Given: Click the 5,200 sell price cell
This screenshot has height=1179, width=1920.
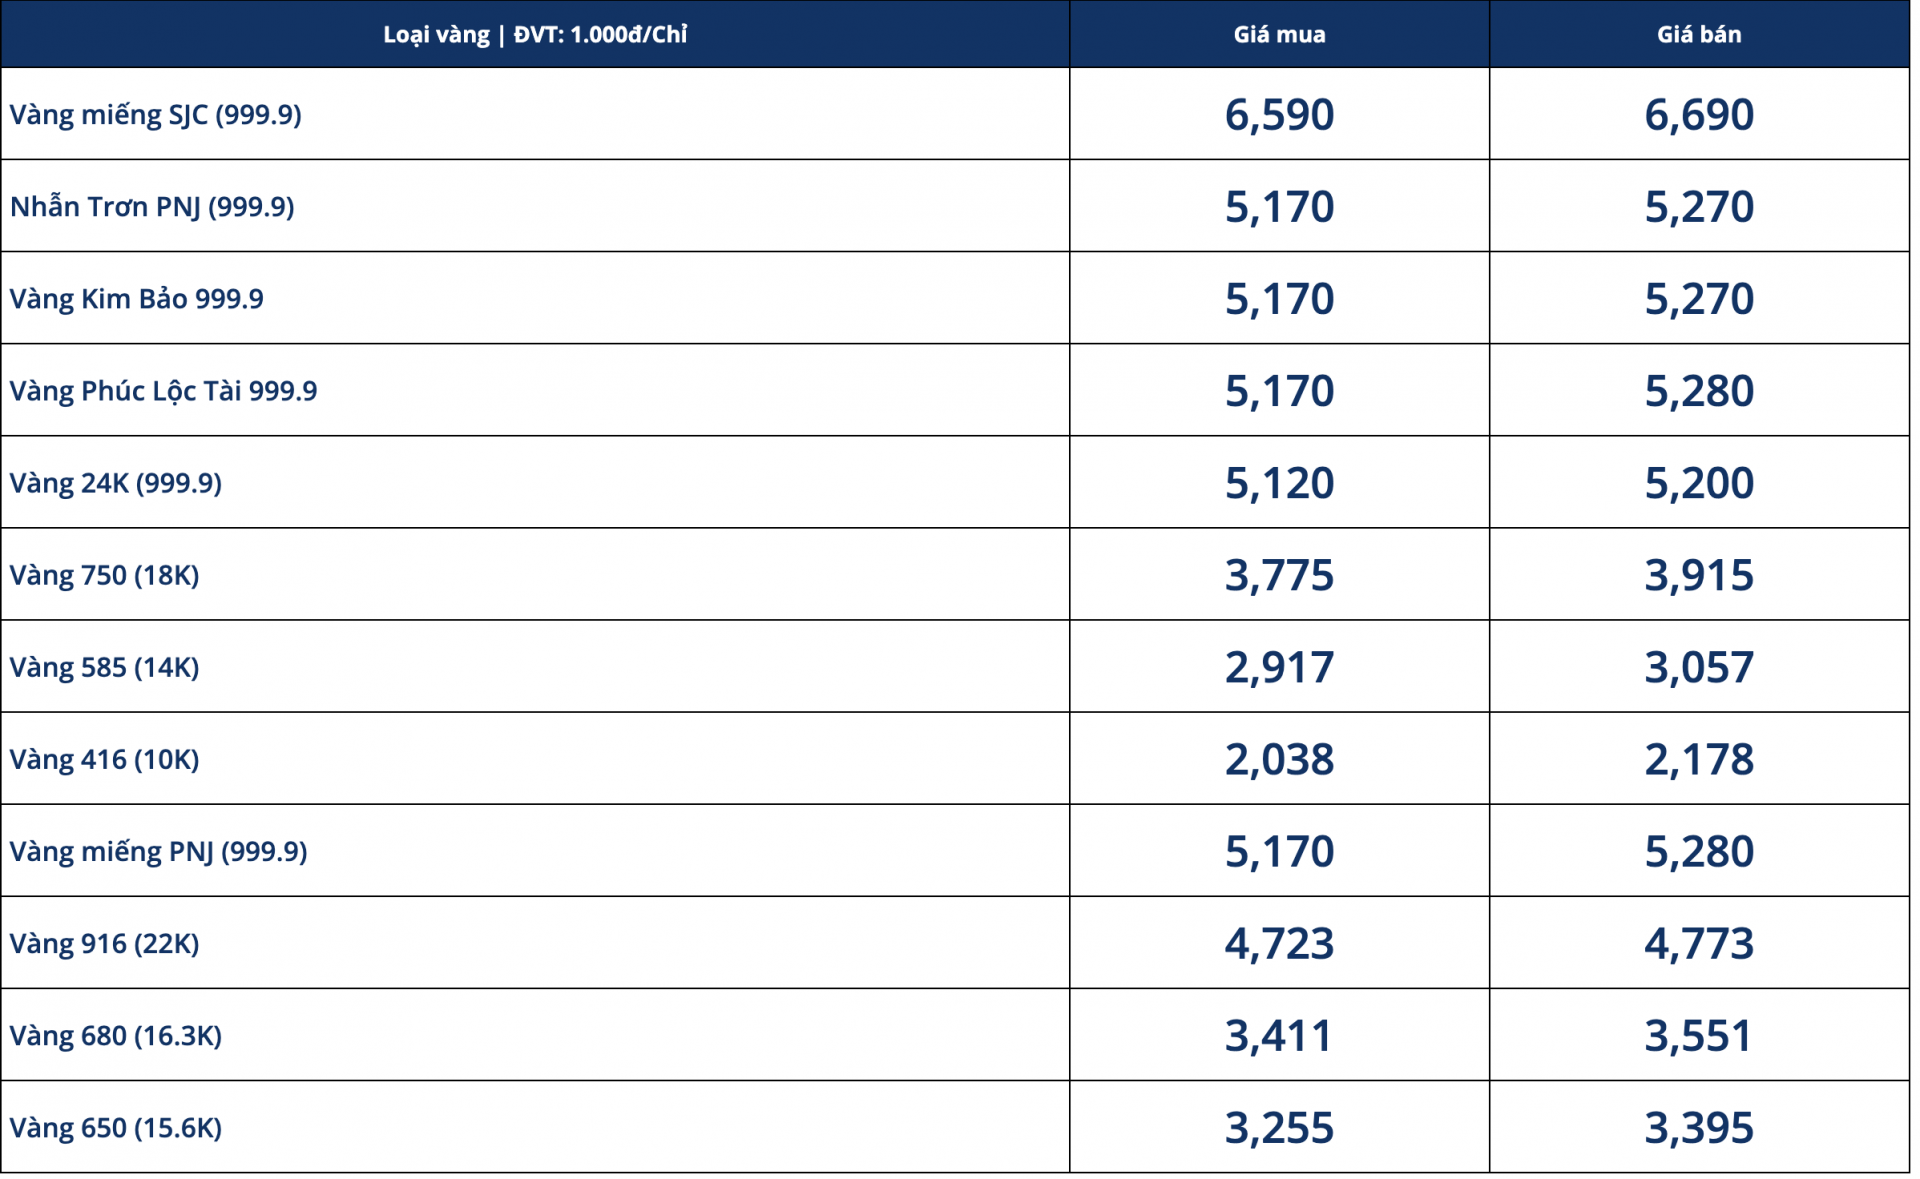Looking at the screenshot, I should click(x=1698, y=483).
